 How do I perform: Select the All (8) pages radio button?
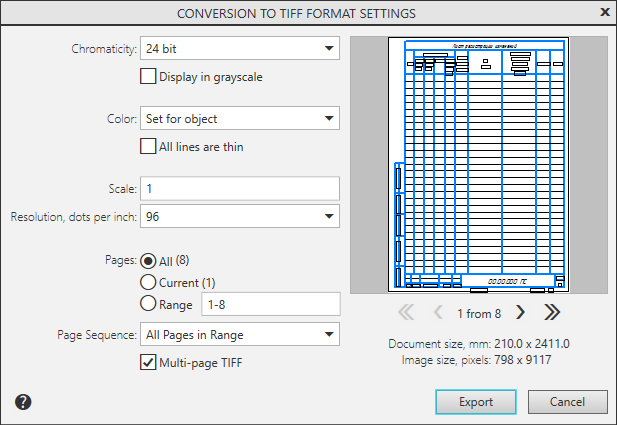[x=149, y=260]
